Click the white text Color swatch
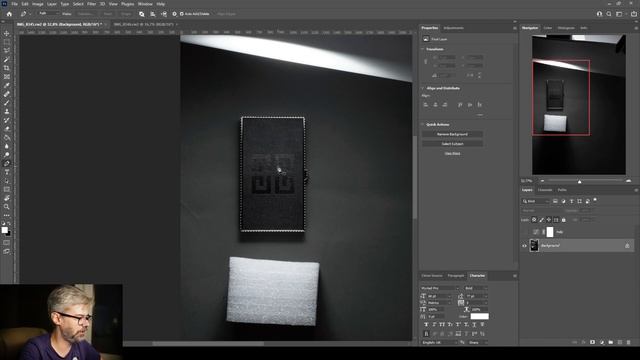The height and width of the screenshot is (360, 640). point(479,316)
